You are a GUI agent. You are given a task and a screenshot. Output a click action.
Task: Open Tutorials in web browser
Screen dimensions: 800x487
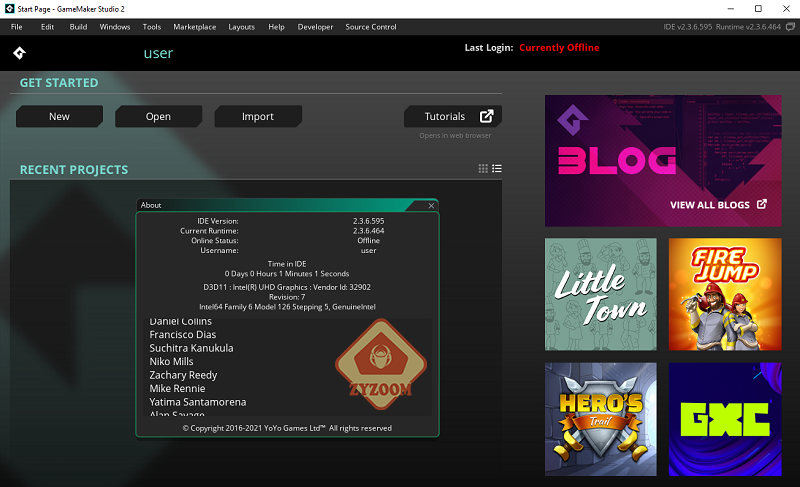coord(453,116)
